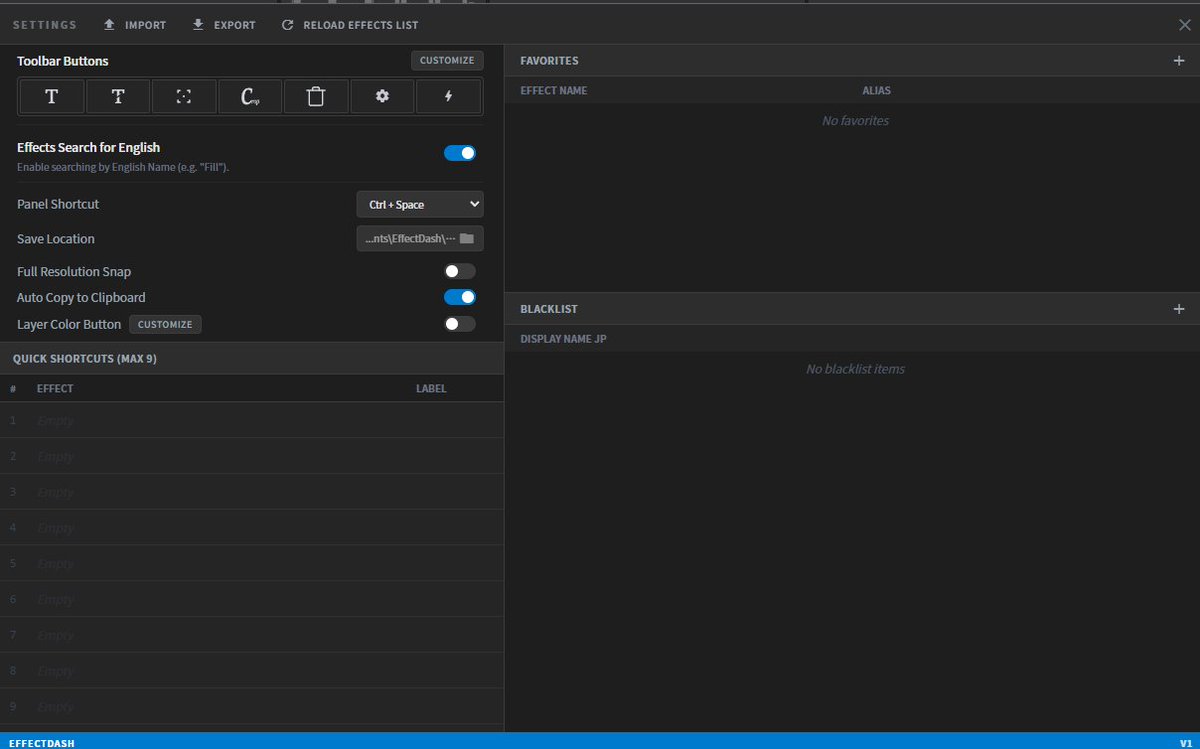Add a new favorite with the plus icon
Viewport: 1200px width, 749px height.
1178,61
